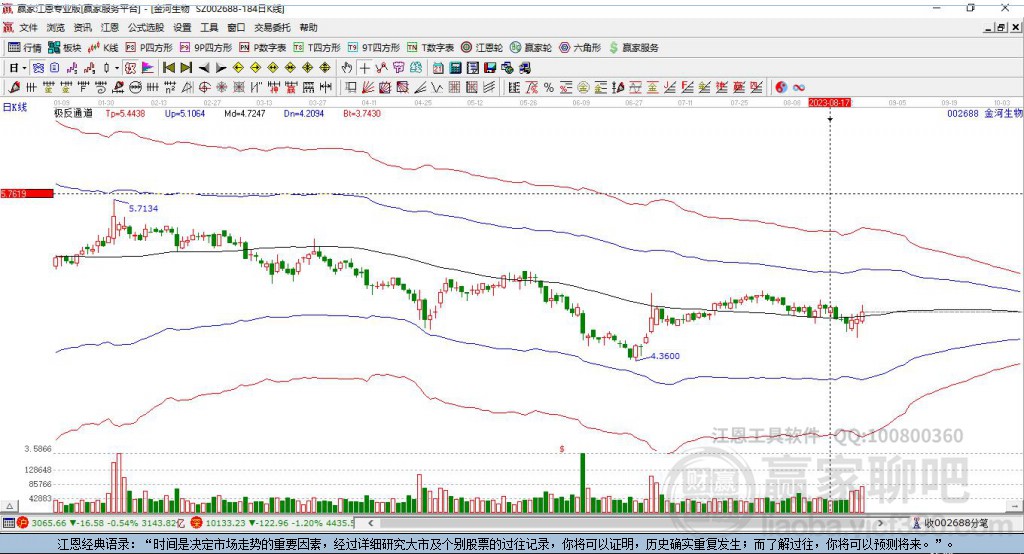Open the 赢家轮 wheel tool
The image size is (1024, 554).
pyautogui.click(x=531, y=48)
